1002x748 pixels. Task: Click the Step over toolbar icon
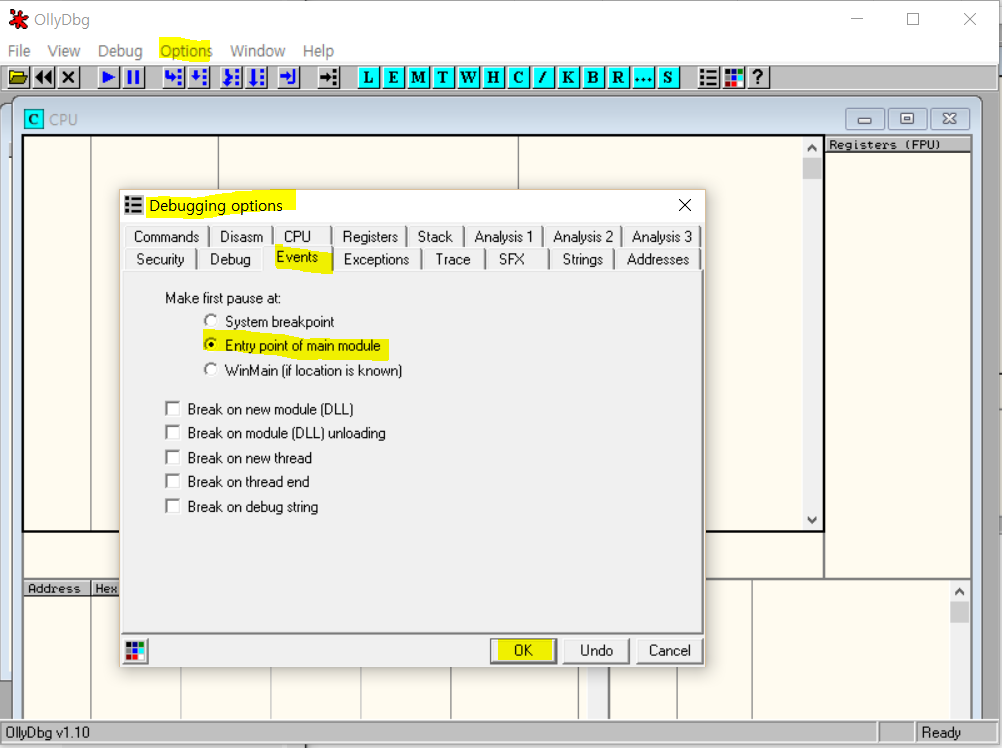[x=199, y=78]
